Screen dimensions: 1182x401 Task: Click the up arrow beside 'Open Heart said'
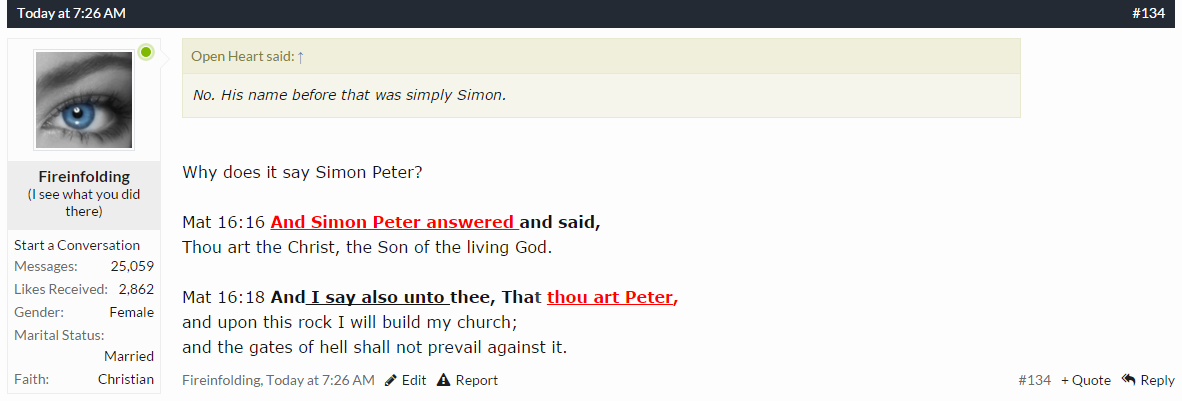click(301, 56)
